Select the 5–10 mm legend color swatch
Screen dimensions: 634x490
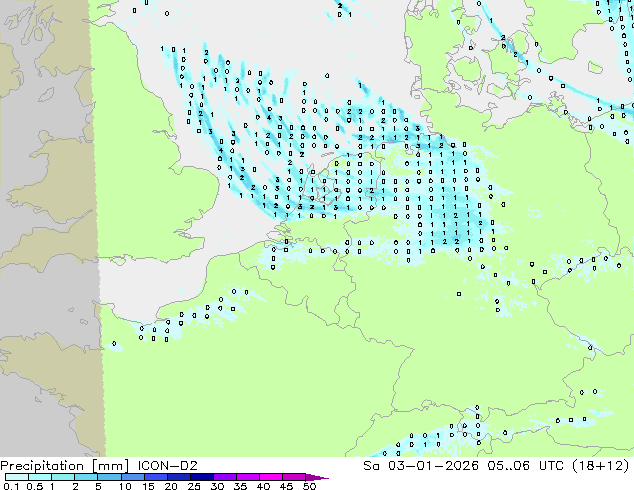click(110, 477)
